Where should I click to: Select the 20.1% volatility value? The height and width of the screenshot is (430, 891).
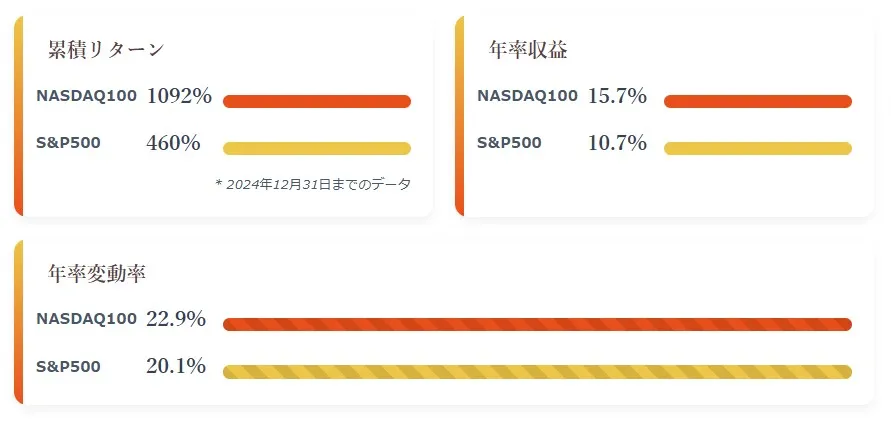pyautogui.click(x=176, y=366)
